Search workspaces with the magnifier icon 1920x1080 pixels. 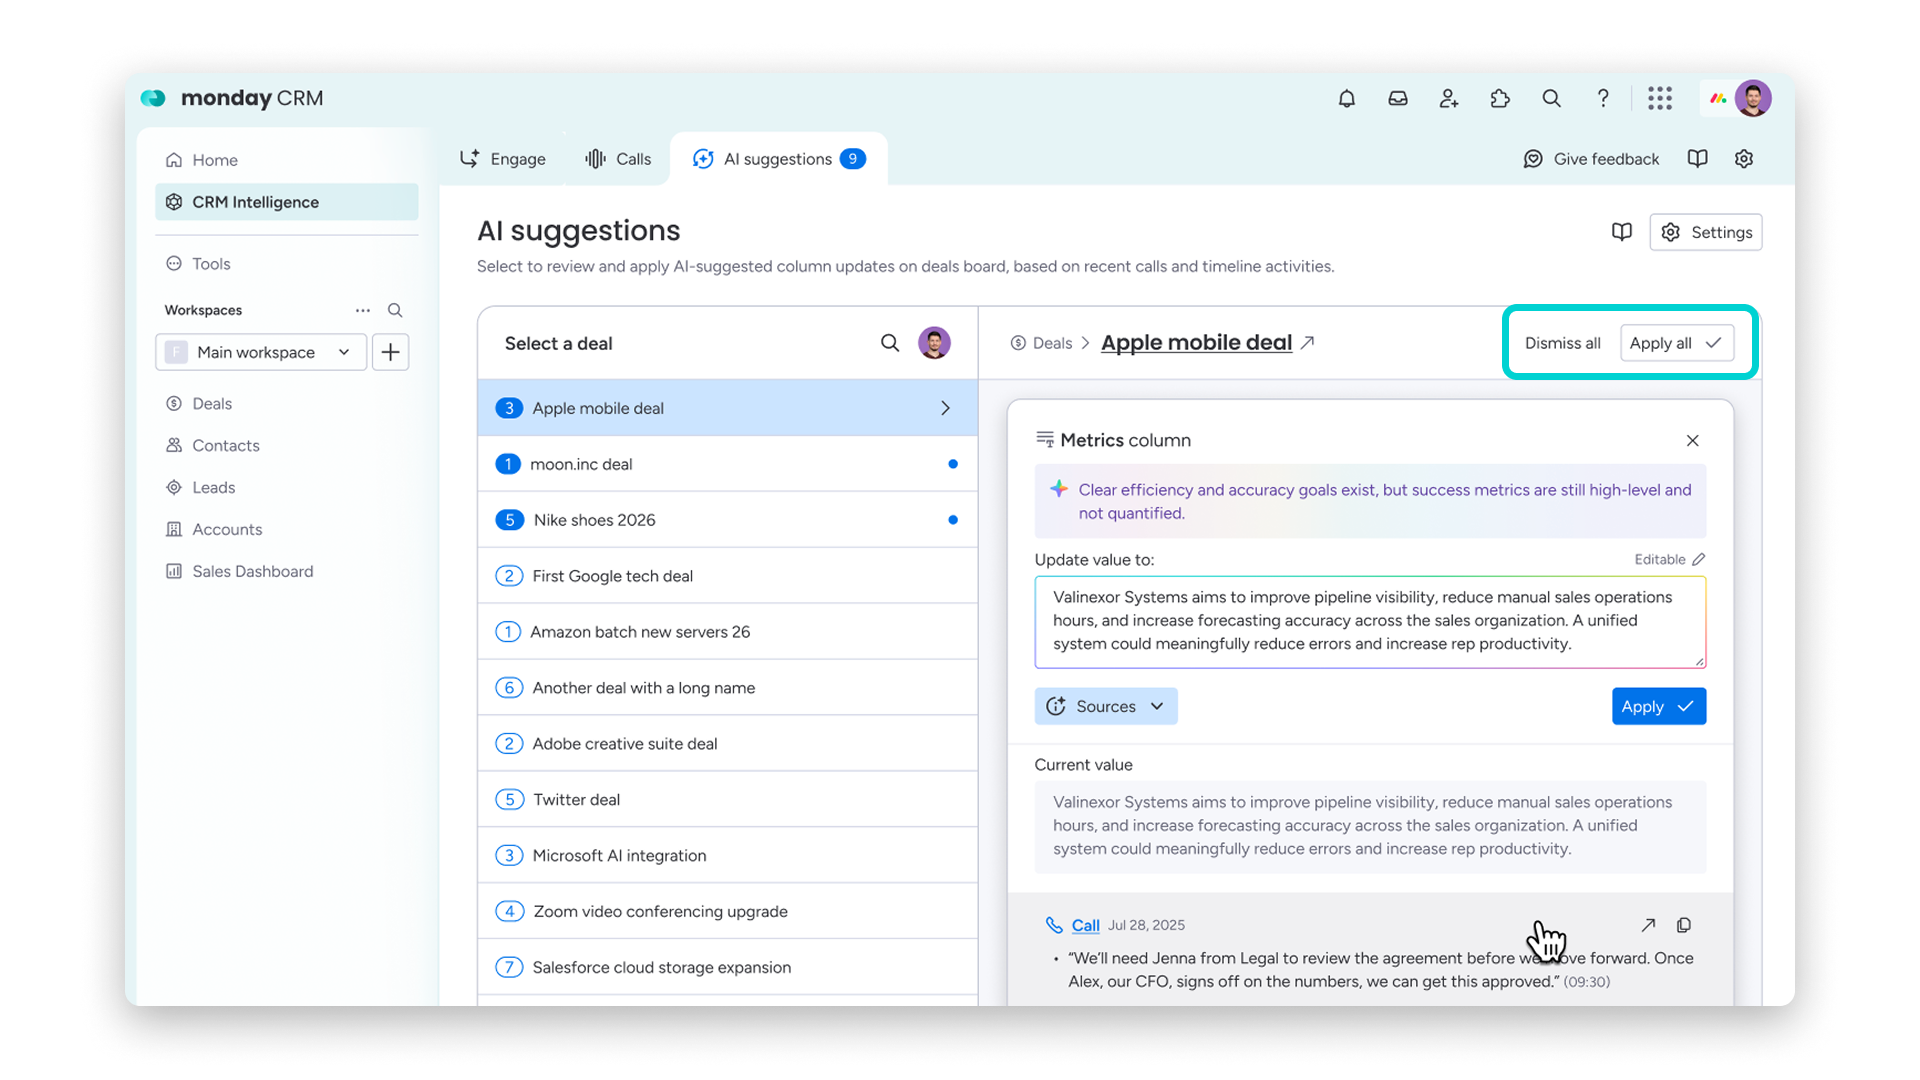395,310
